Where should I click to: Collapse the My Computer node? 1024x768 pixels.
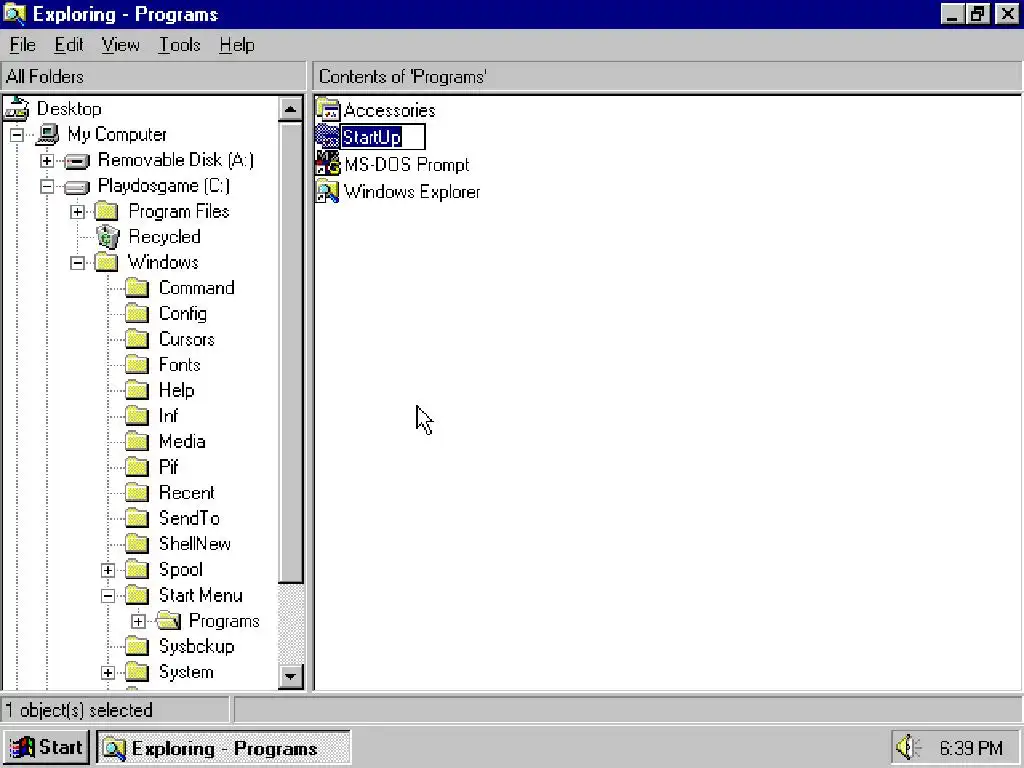[16, 135]
